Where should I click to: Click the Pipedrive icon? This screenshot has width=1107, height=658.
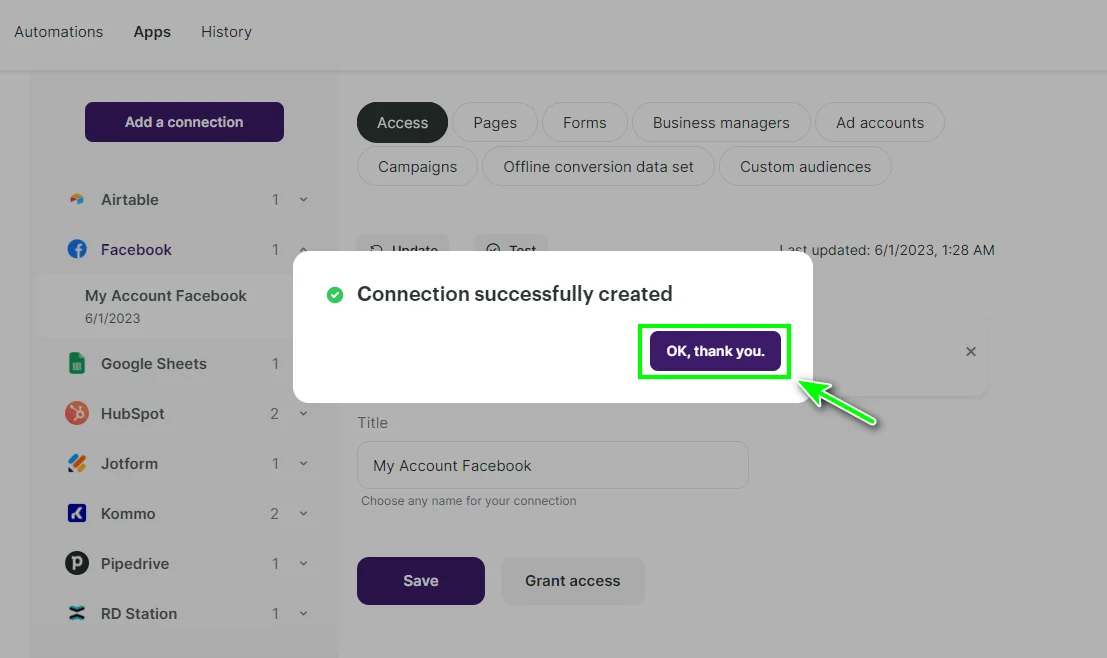point(77,563)
